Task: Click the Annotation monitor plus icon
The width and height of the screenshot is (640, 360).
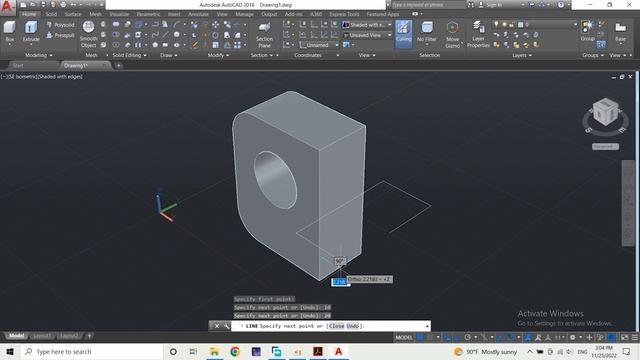Action: pyautogui.click(x=589, y=338)
